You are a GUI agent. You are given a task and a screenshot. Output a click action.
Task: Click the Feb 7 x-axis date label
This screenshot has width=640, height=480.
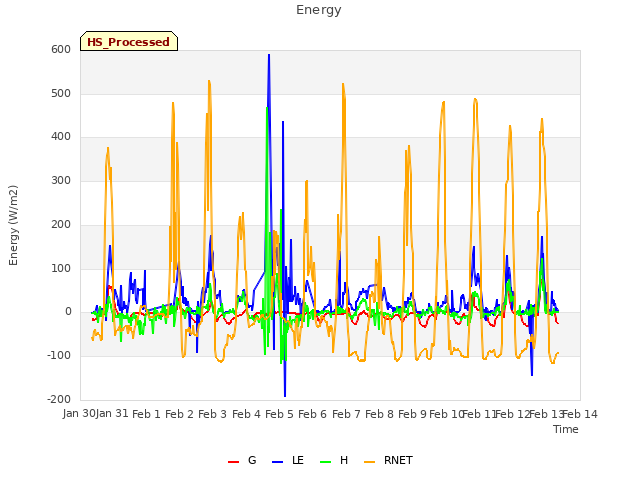pyautogui.click(x=346, y=414)
